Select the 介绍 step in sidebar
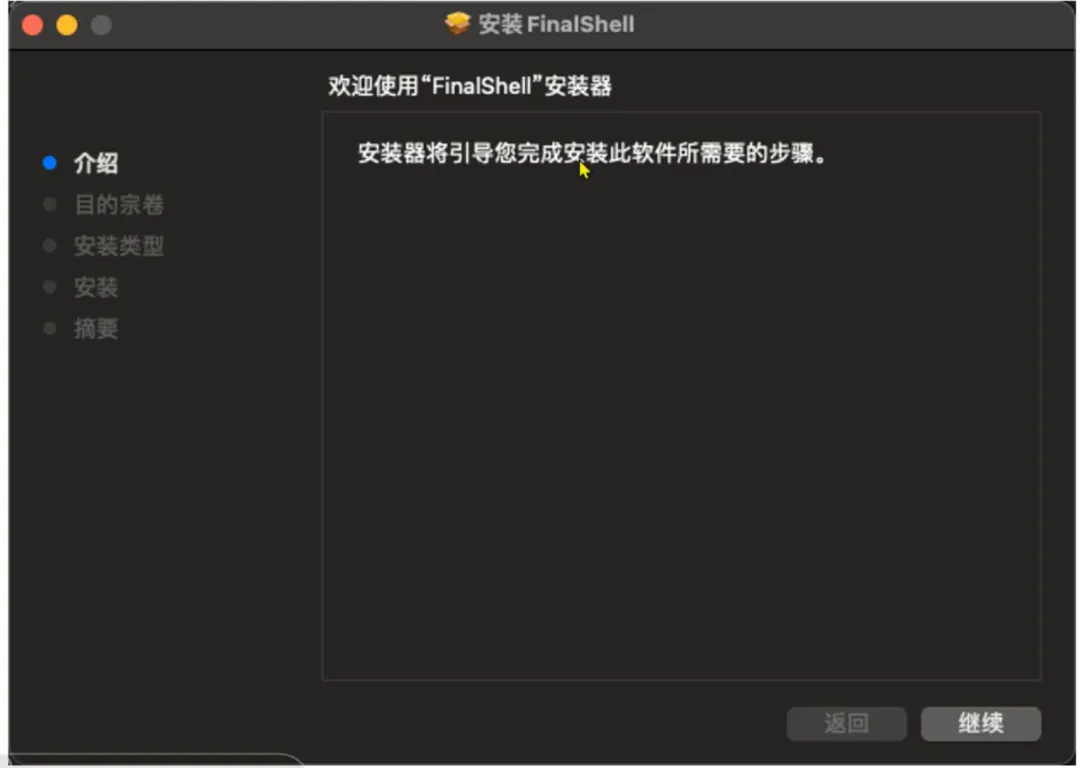The height and width of the screenshot is (768, 1080). (x=96, y=163)
